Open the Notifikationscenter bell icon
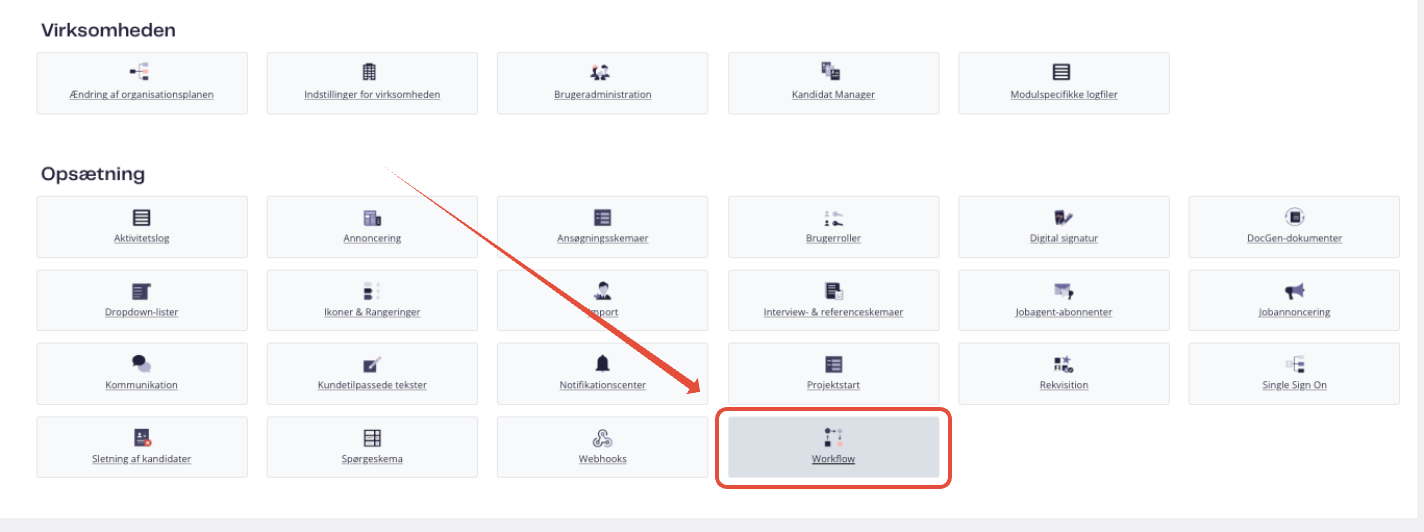The height and width of the screenshot is (532, 1424). (602, 364)
